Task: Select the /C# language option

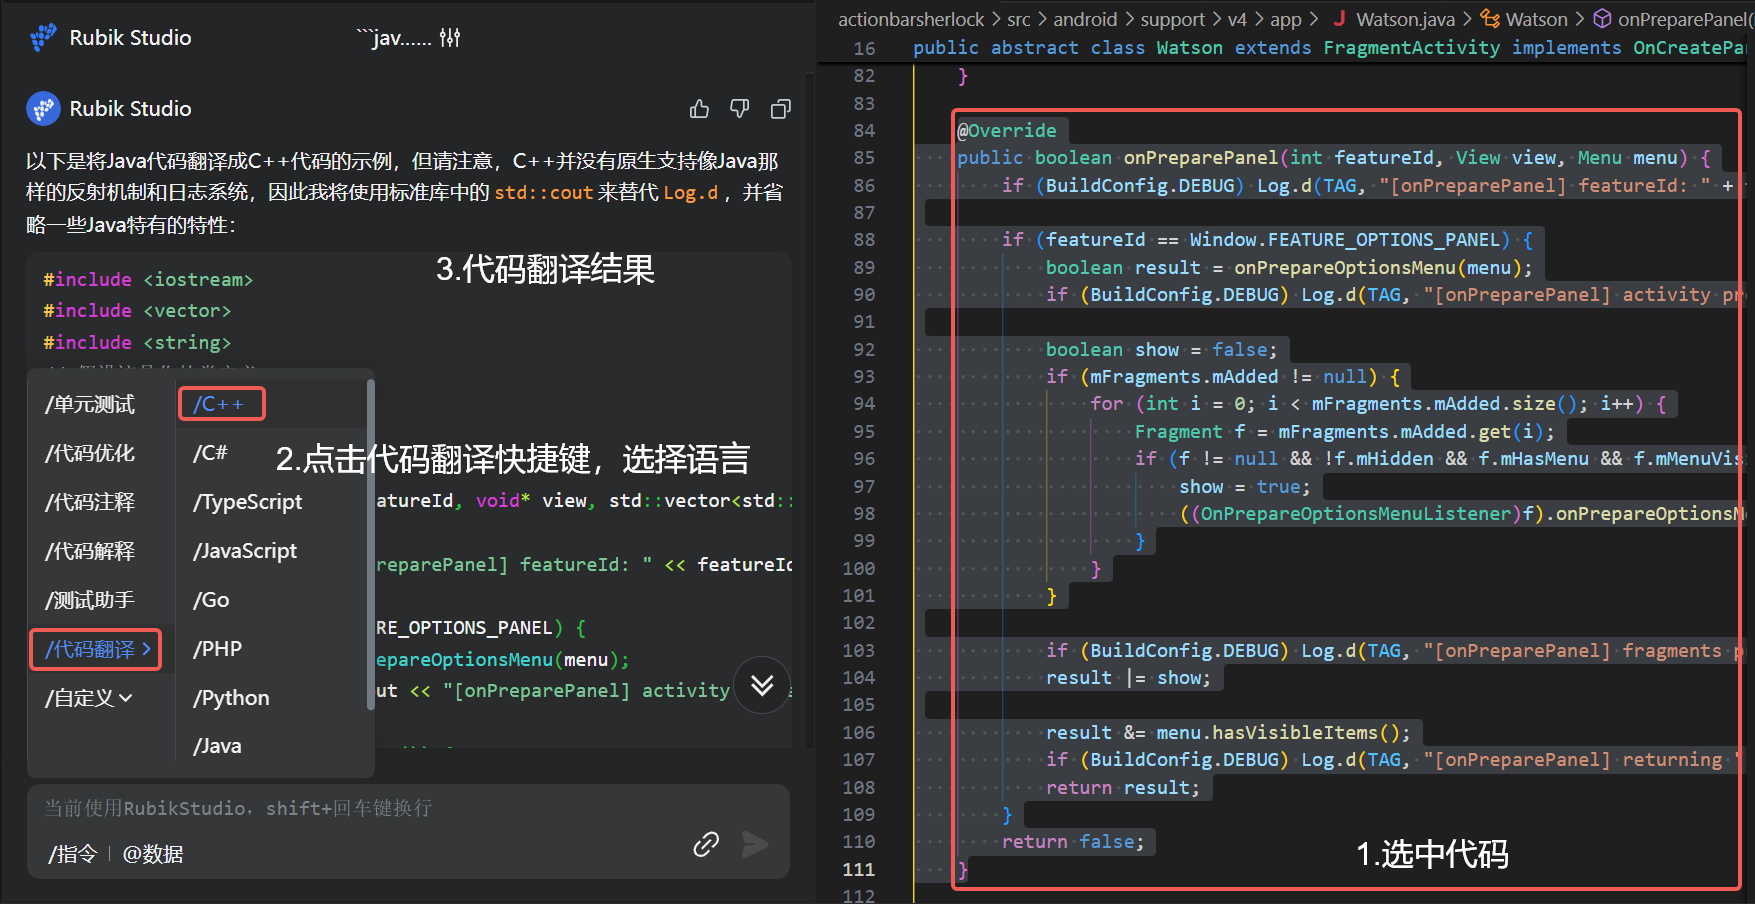Action: coord(210,453)
